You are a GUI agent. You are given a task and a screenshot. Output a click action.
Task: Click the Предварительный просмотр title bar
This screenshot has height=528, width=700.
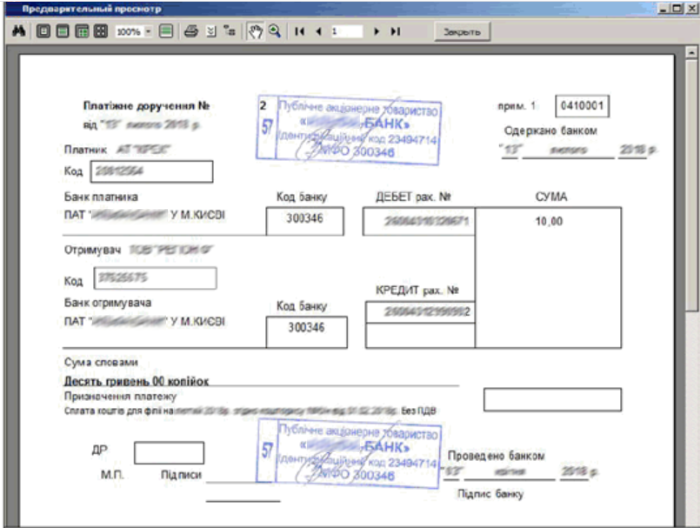[x=330, y=8]
